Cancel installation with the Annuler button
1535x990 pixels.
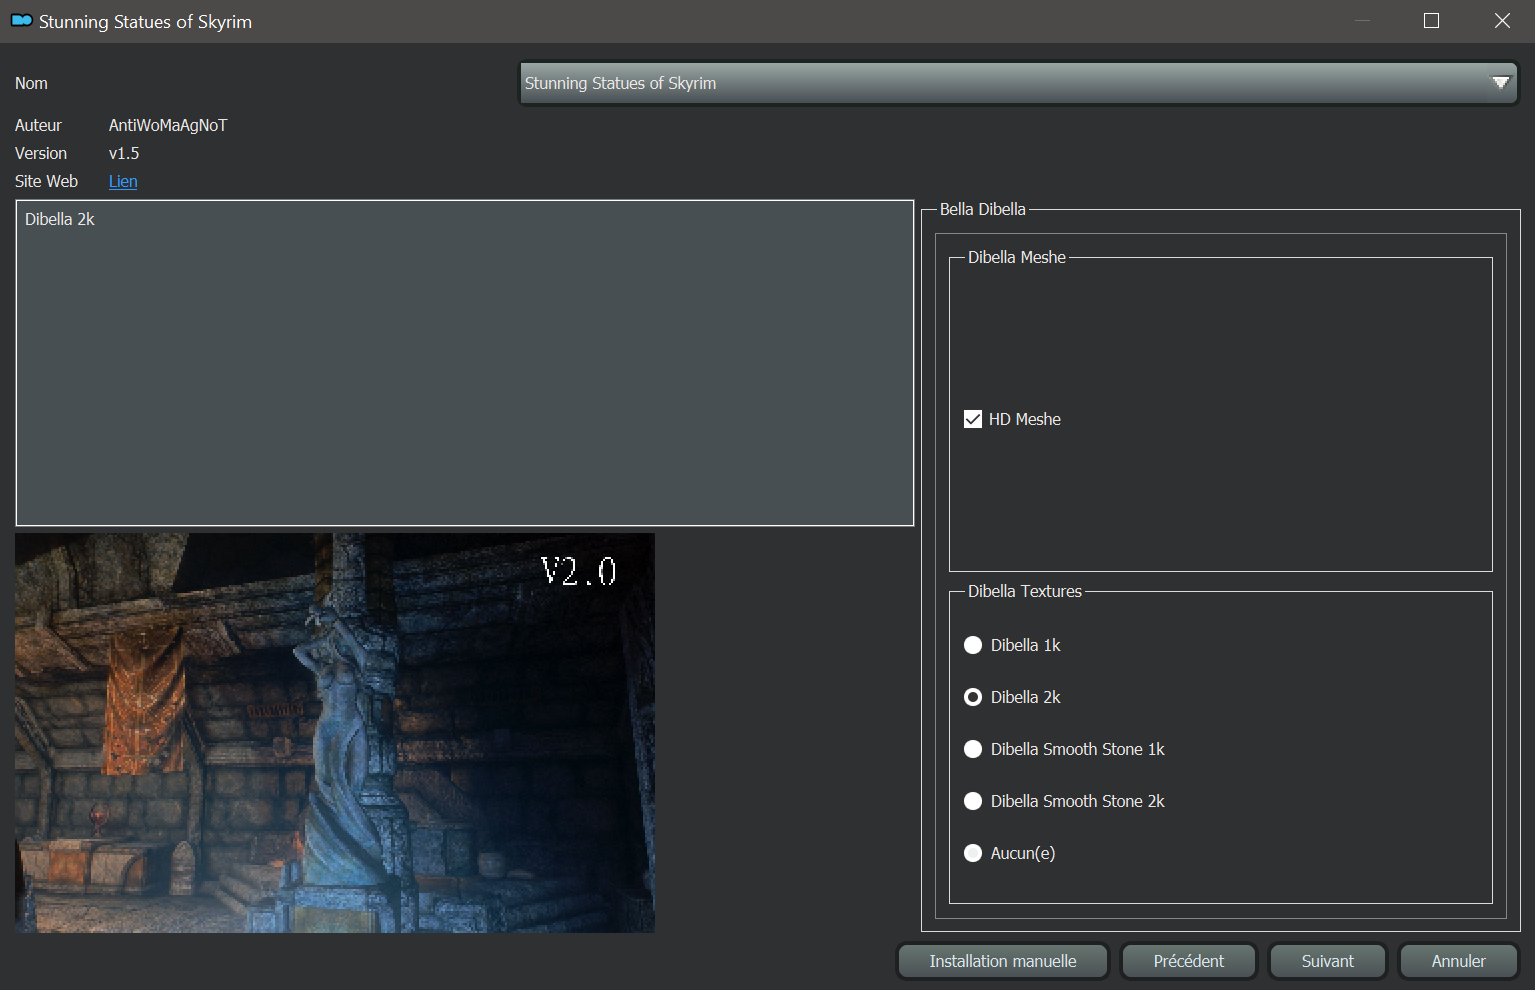coord(1458,961)
